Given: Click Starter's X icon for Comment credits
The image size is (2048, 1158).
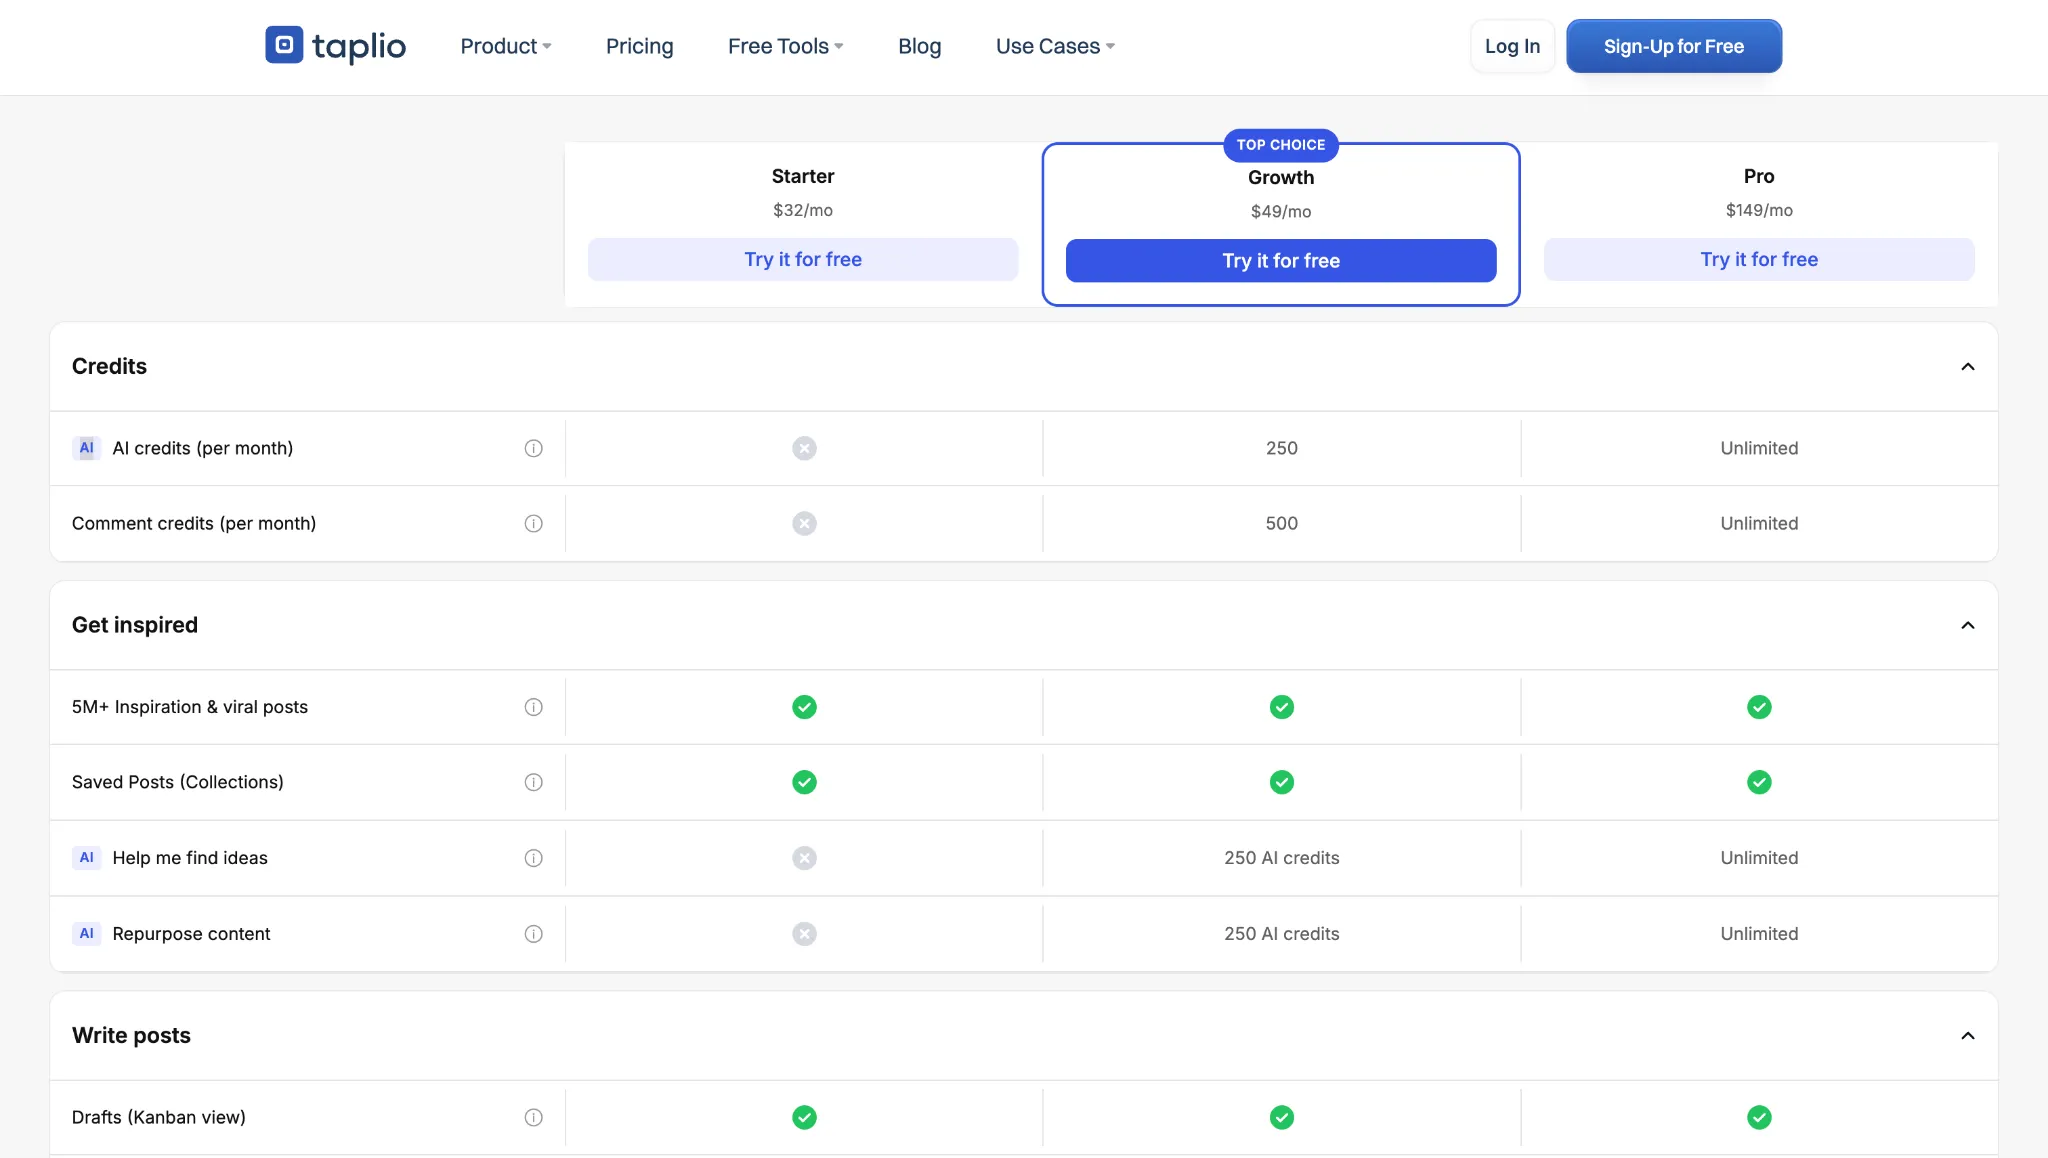Looking at the screenshot, I should [804, 523].
